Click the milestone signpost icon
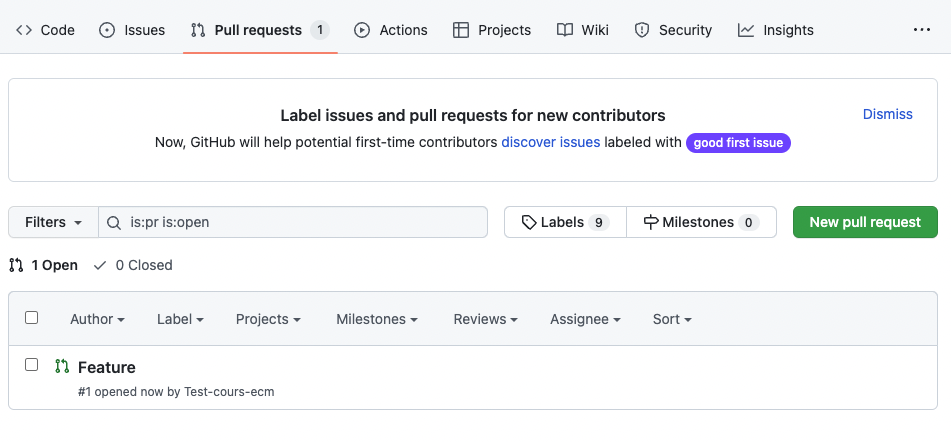Screen dimensions: 951x442 tap(651, 222)
